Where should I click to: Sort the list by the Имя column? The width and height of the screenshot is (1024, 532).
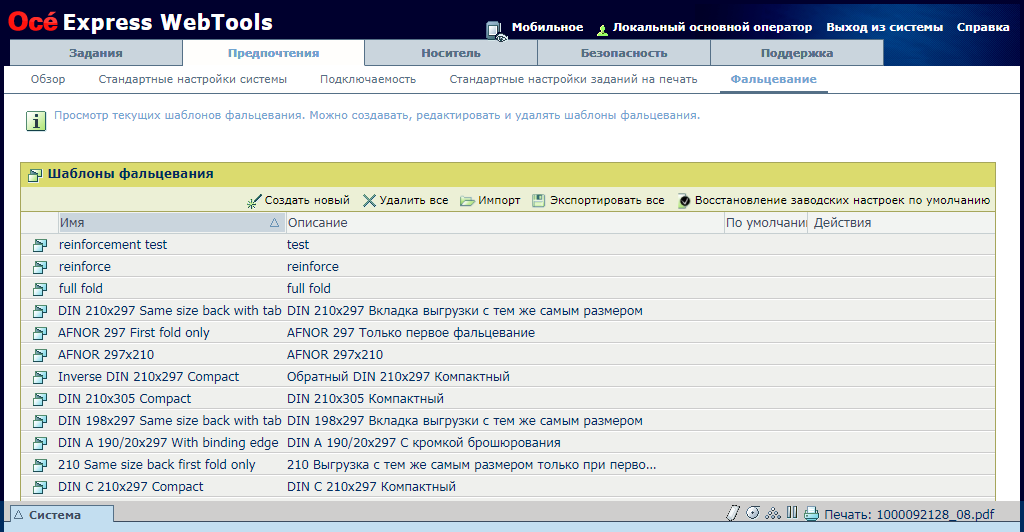coord(171,223)
